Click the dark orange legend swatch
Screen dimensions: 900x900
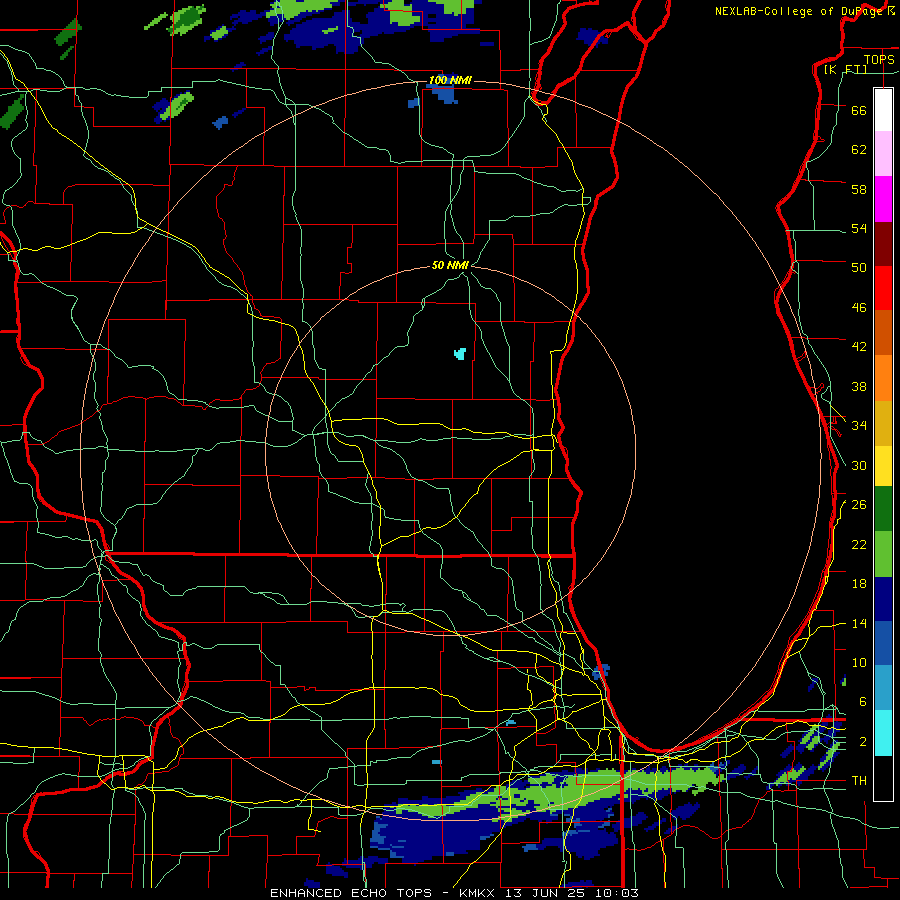tap(883, 332)
